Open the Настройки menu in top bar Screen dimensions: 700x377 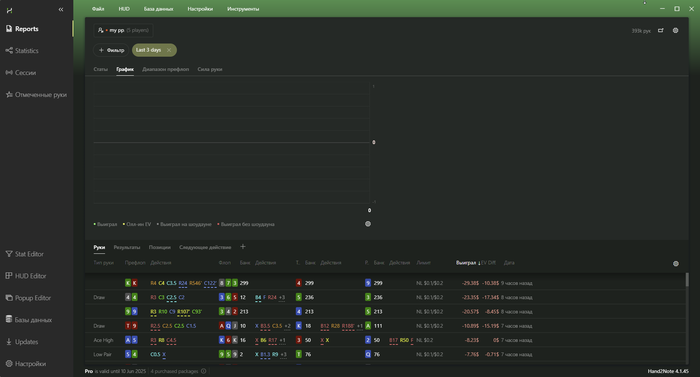tap(200, 9)
